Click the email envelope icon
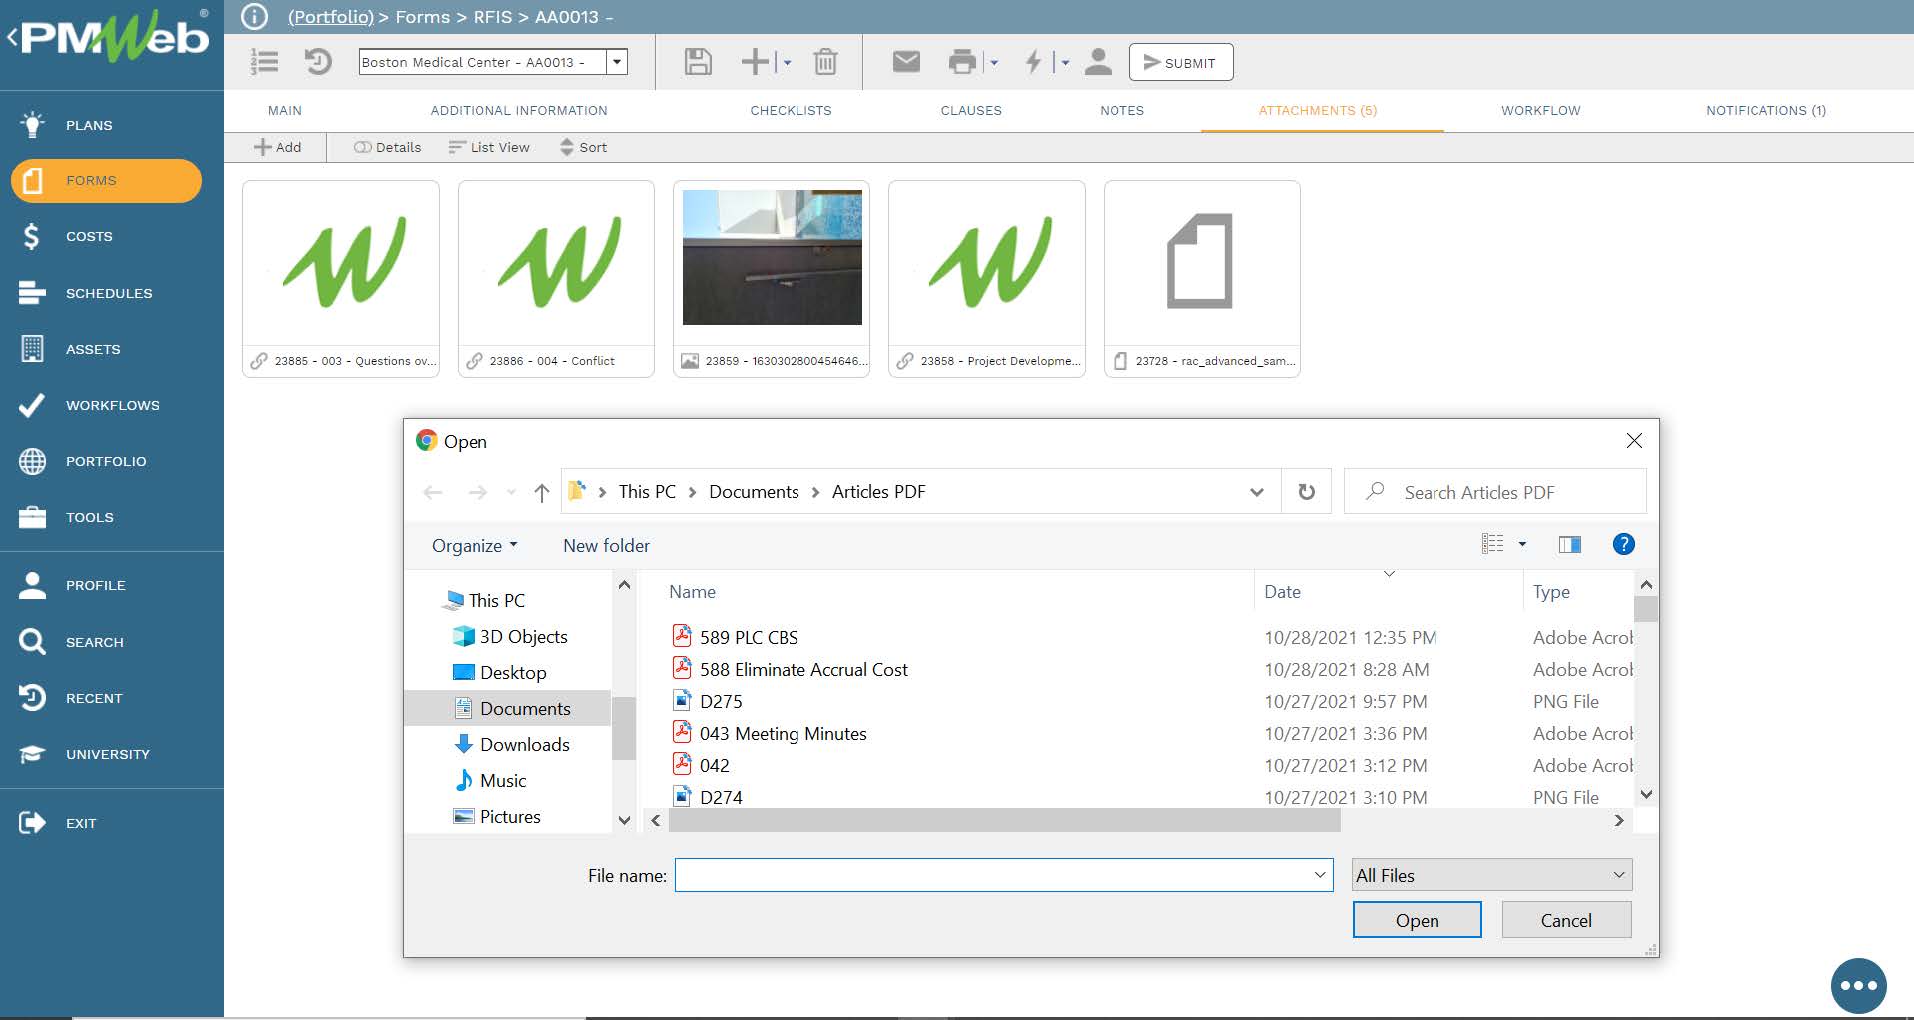Image resolution: width=1914 pixels, height=1020 pixels. (905, 62)
